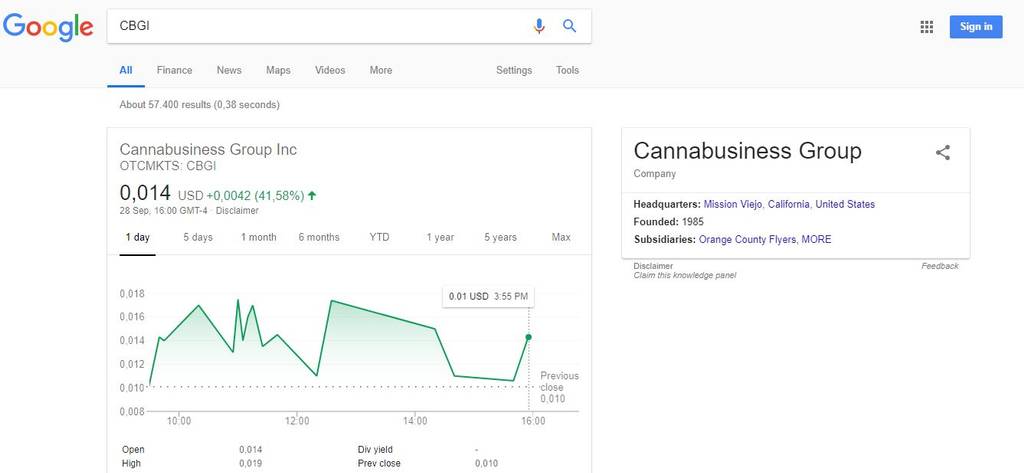This screenshot has height=473, width=1024.
Task: Click the High 0,019 row
Action: click(192, 463)
